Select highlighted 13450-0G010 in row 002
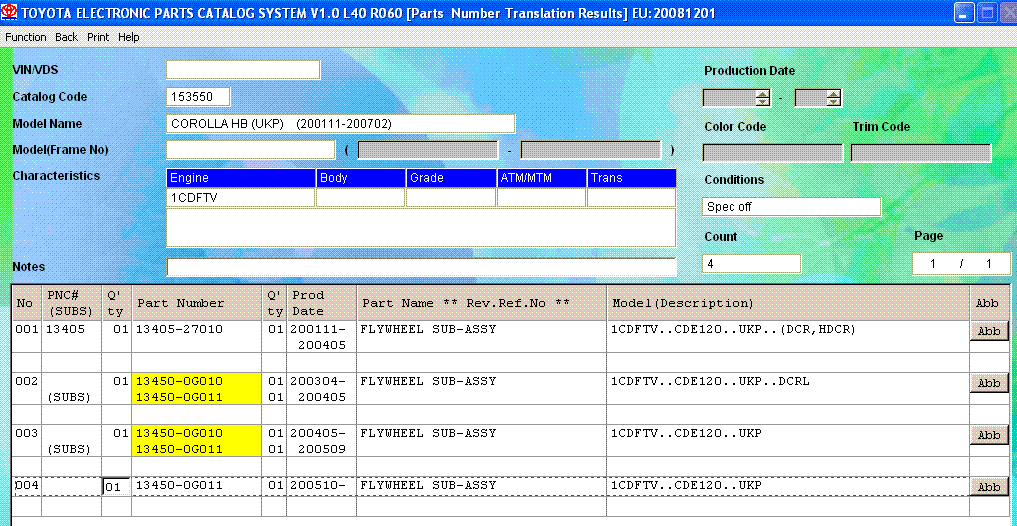This screenshot has width=1017, height=526. (x=179, y=381)
